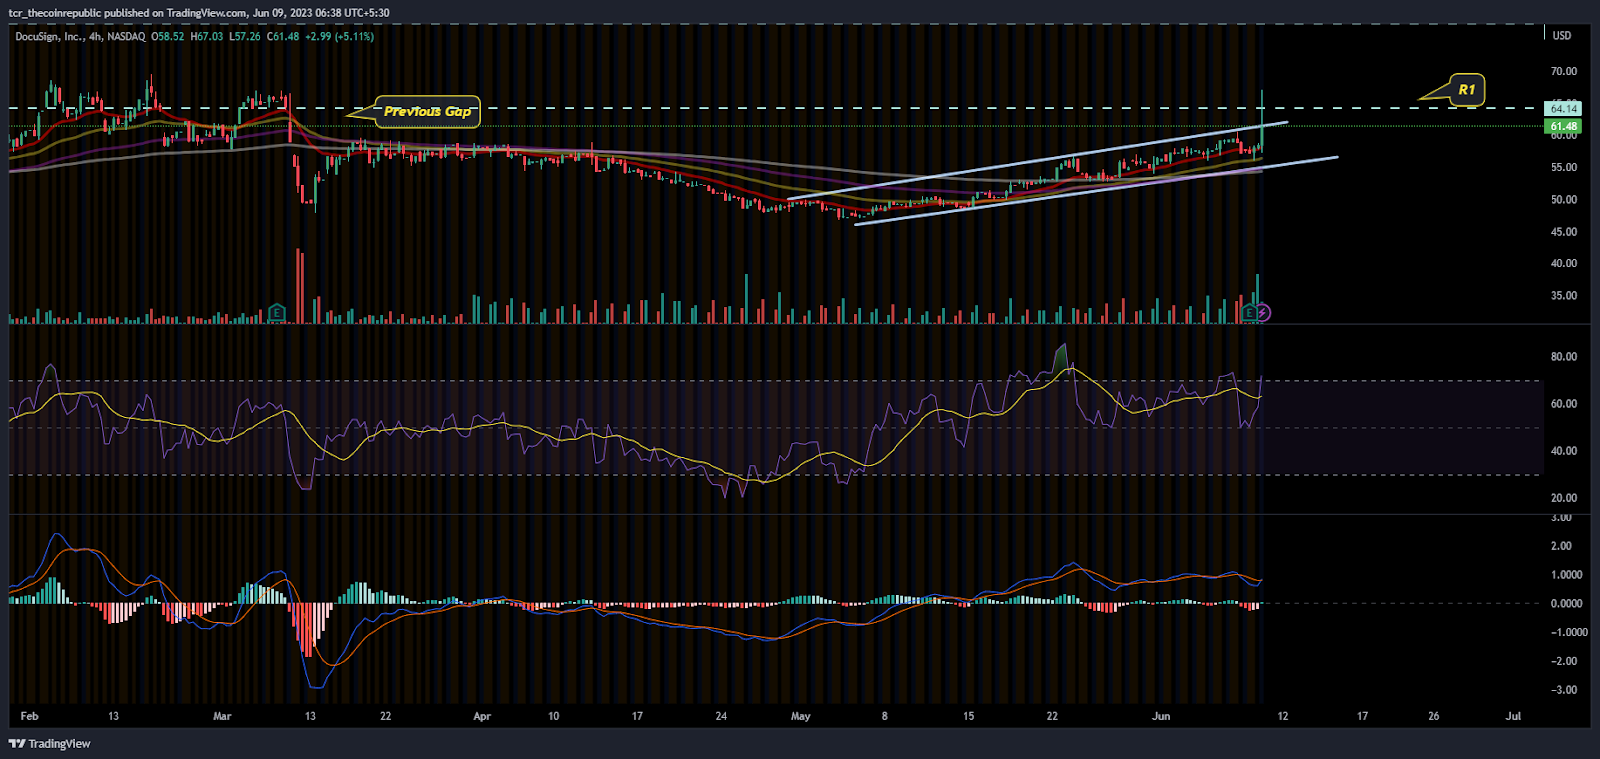Click the 80.00 level on RSI axis
Screen dimensions: 1600x759
(x=1563, y=356)
